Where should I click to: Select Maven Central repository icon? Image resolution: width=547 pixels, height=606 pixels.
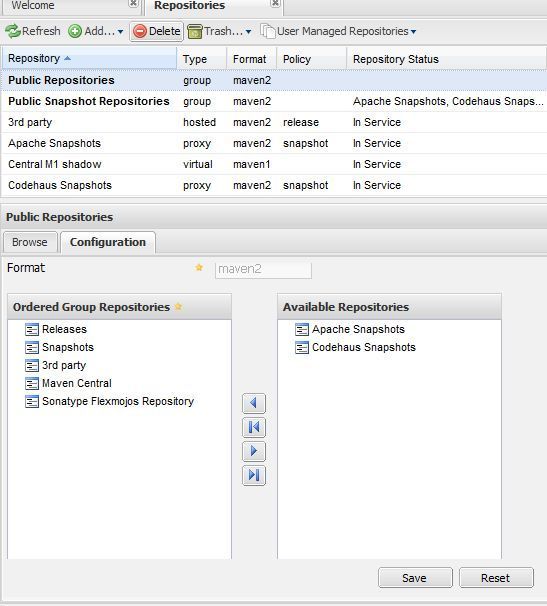click(x=32, y=383)
